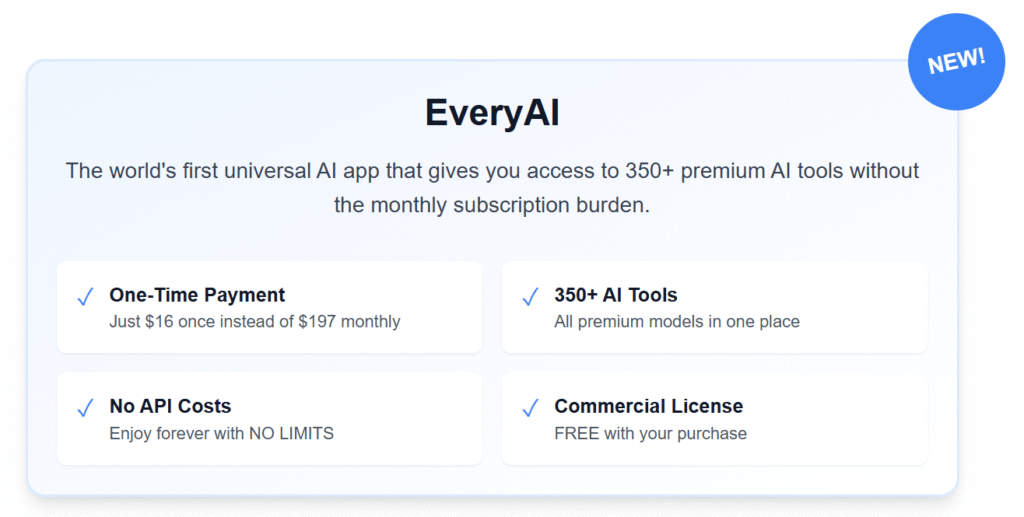Click 'Enjoy forever with NO LIMITS' text

(x=221, y=433)
